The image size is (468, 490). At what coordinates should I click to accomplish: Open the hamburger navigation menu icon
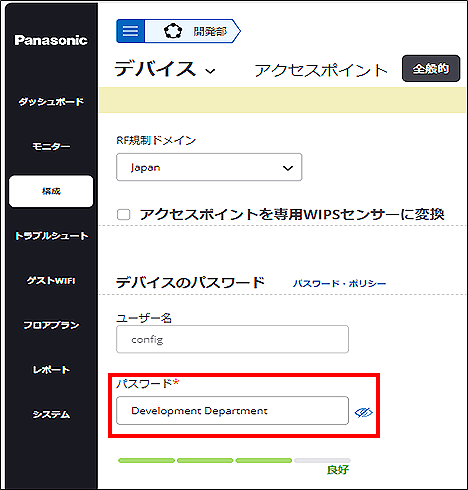130,31
